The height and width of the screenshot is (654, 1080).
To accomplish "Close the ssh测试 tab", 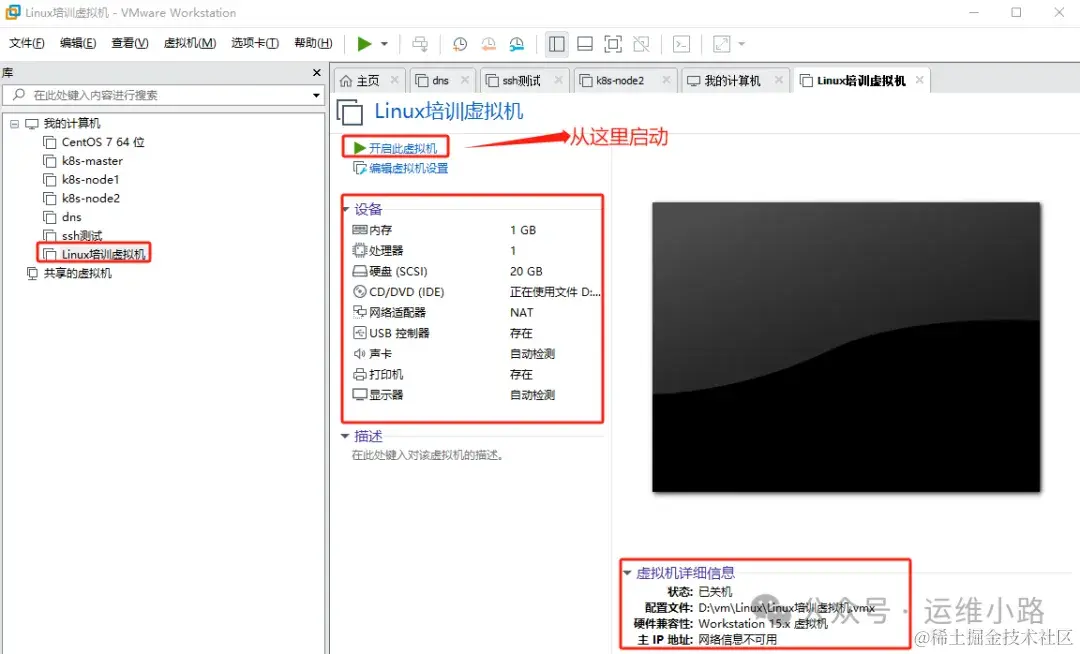I will [x=559, y=80].
